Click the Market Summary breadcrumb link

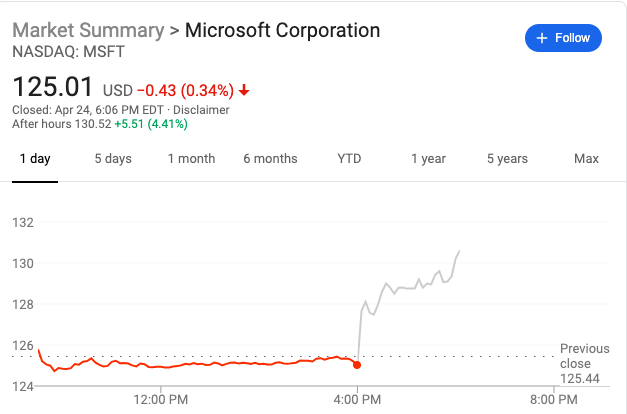pyautogui.click(x=86, y=30)
